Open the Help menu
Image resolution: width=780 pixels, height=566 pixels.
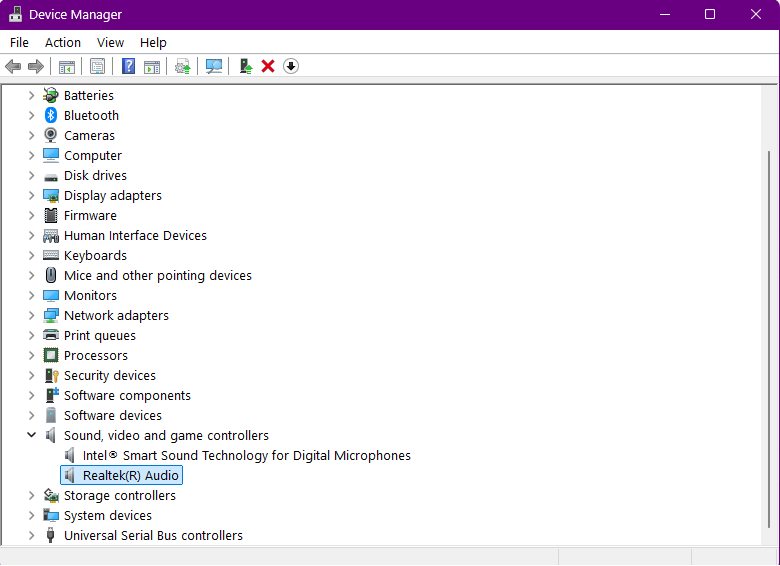pos(153,43)
